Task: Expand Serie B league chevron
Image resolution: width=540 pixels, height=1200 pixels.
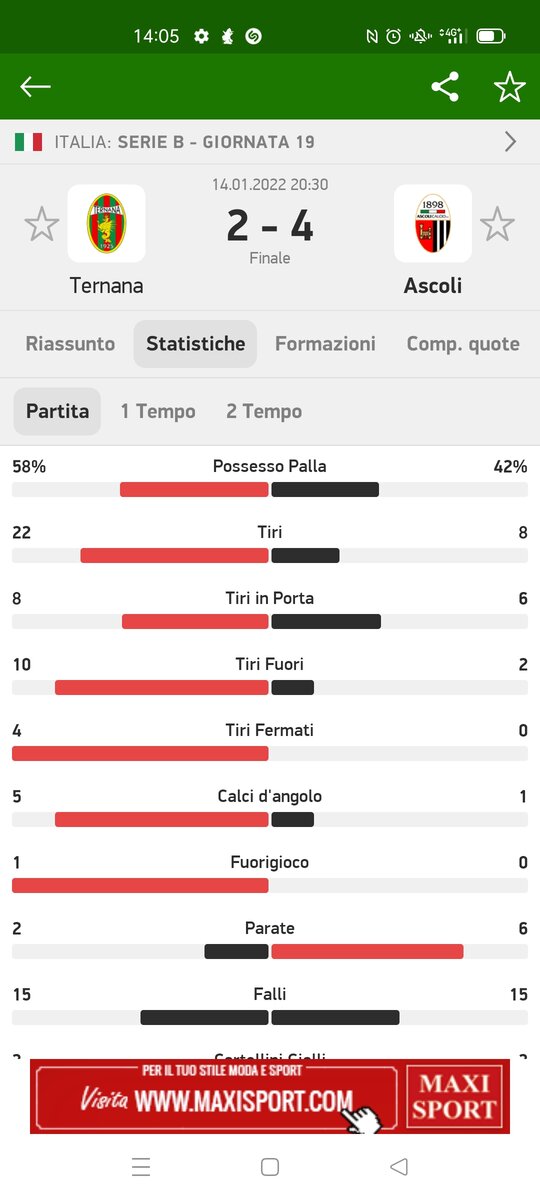Action: coord(510,142)
